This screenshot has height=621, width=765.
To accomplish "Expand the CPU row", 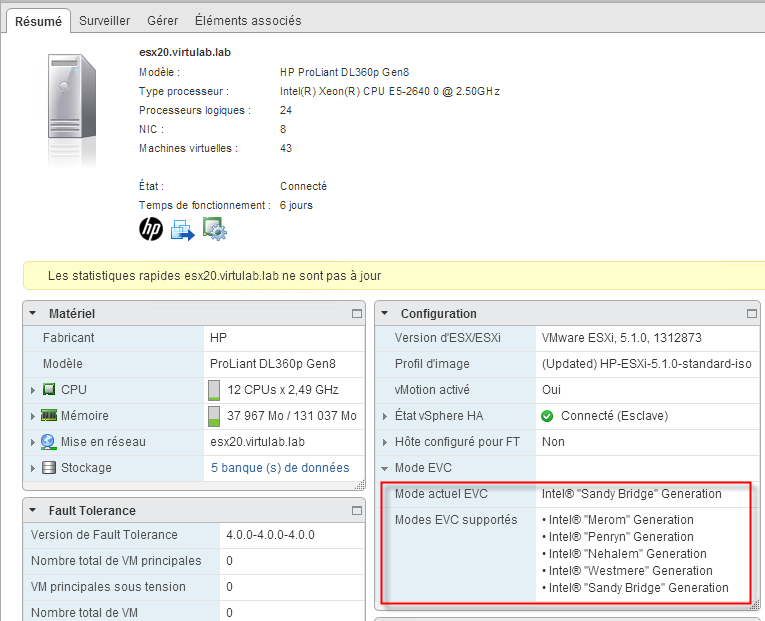I will 33,390.
